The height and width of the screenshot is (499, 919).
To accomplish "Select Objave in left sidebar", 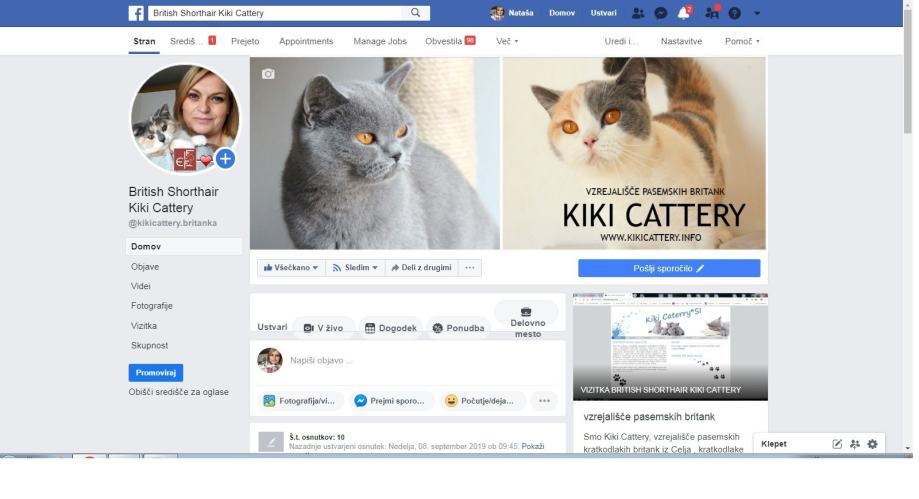I will point(145,266).
